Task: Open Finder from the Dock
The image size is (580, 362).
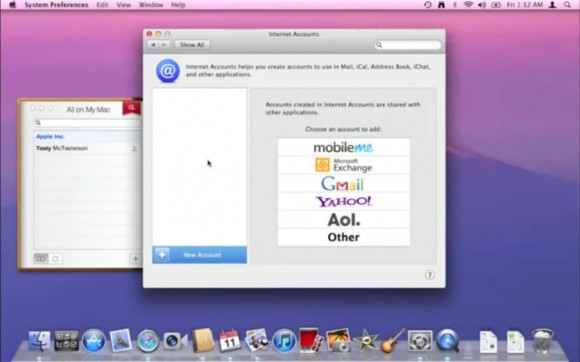Action: click(39, 341)
